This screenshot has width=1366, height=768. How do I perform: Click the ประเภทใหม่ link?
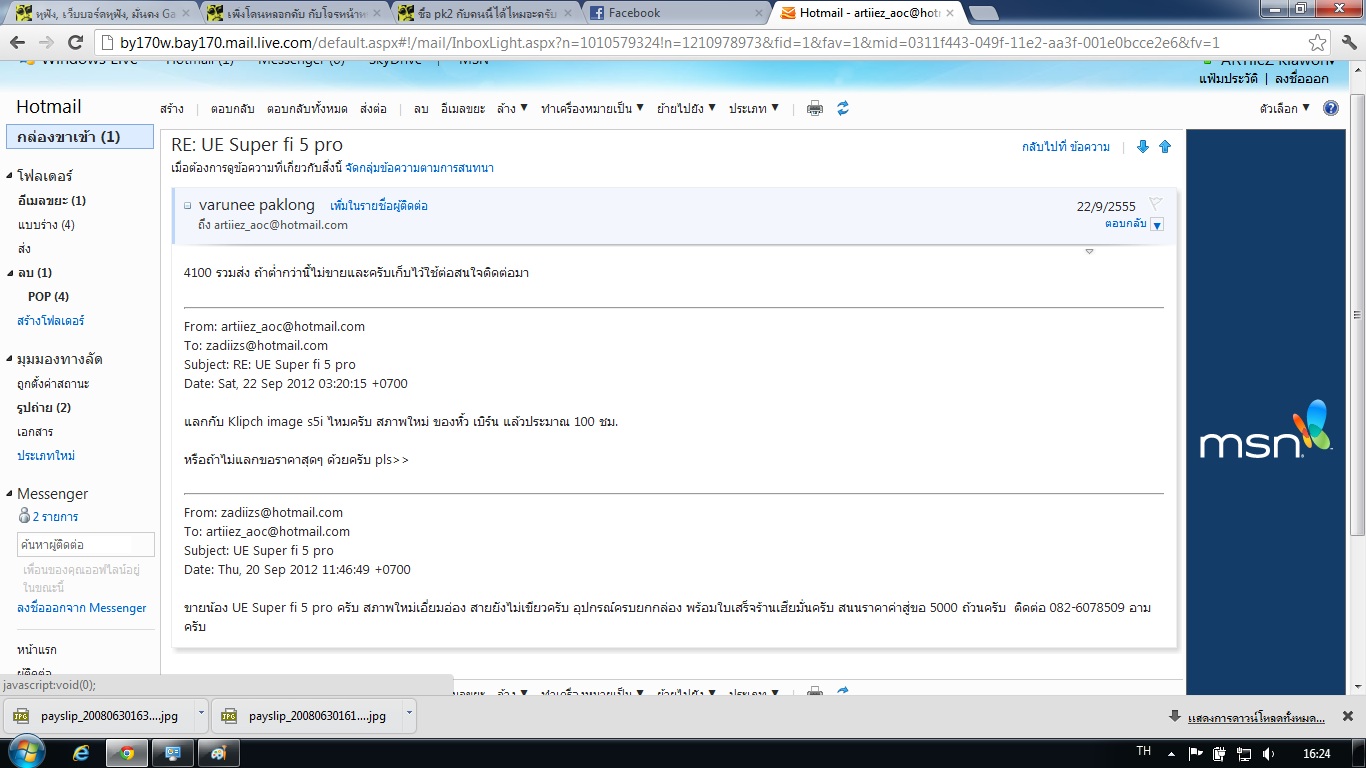click(x=46, y=456)
